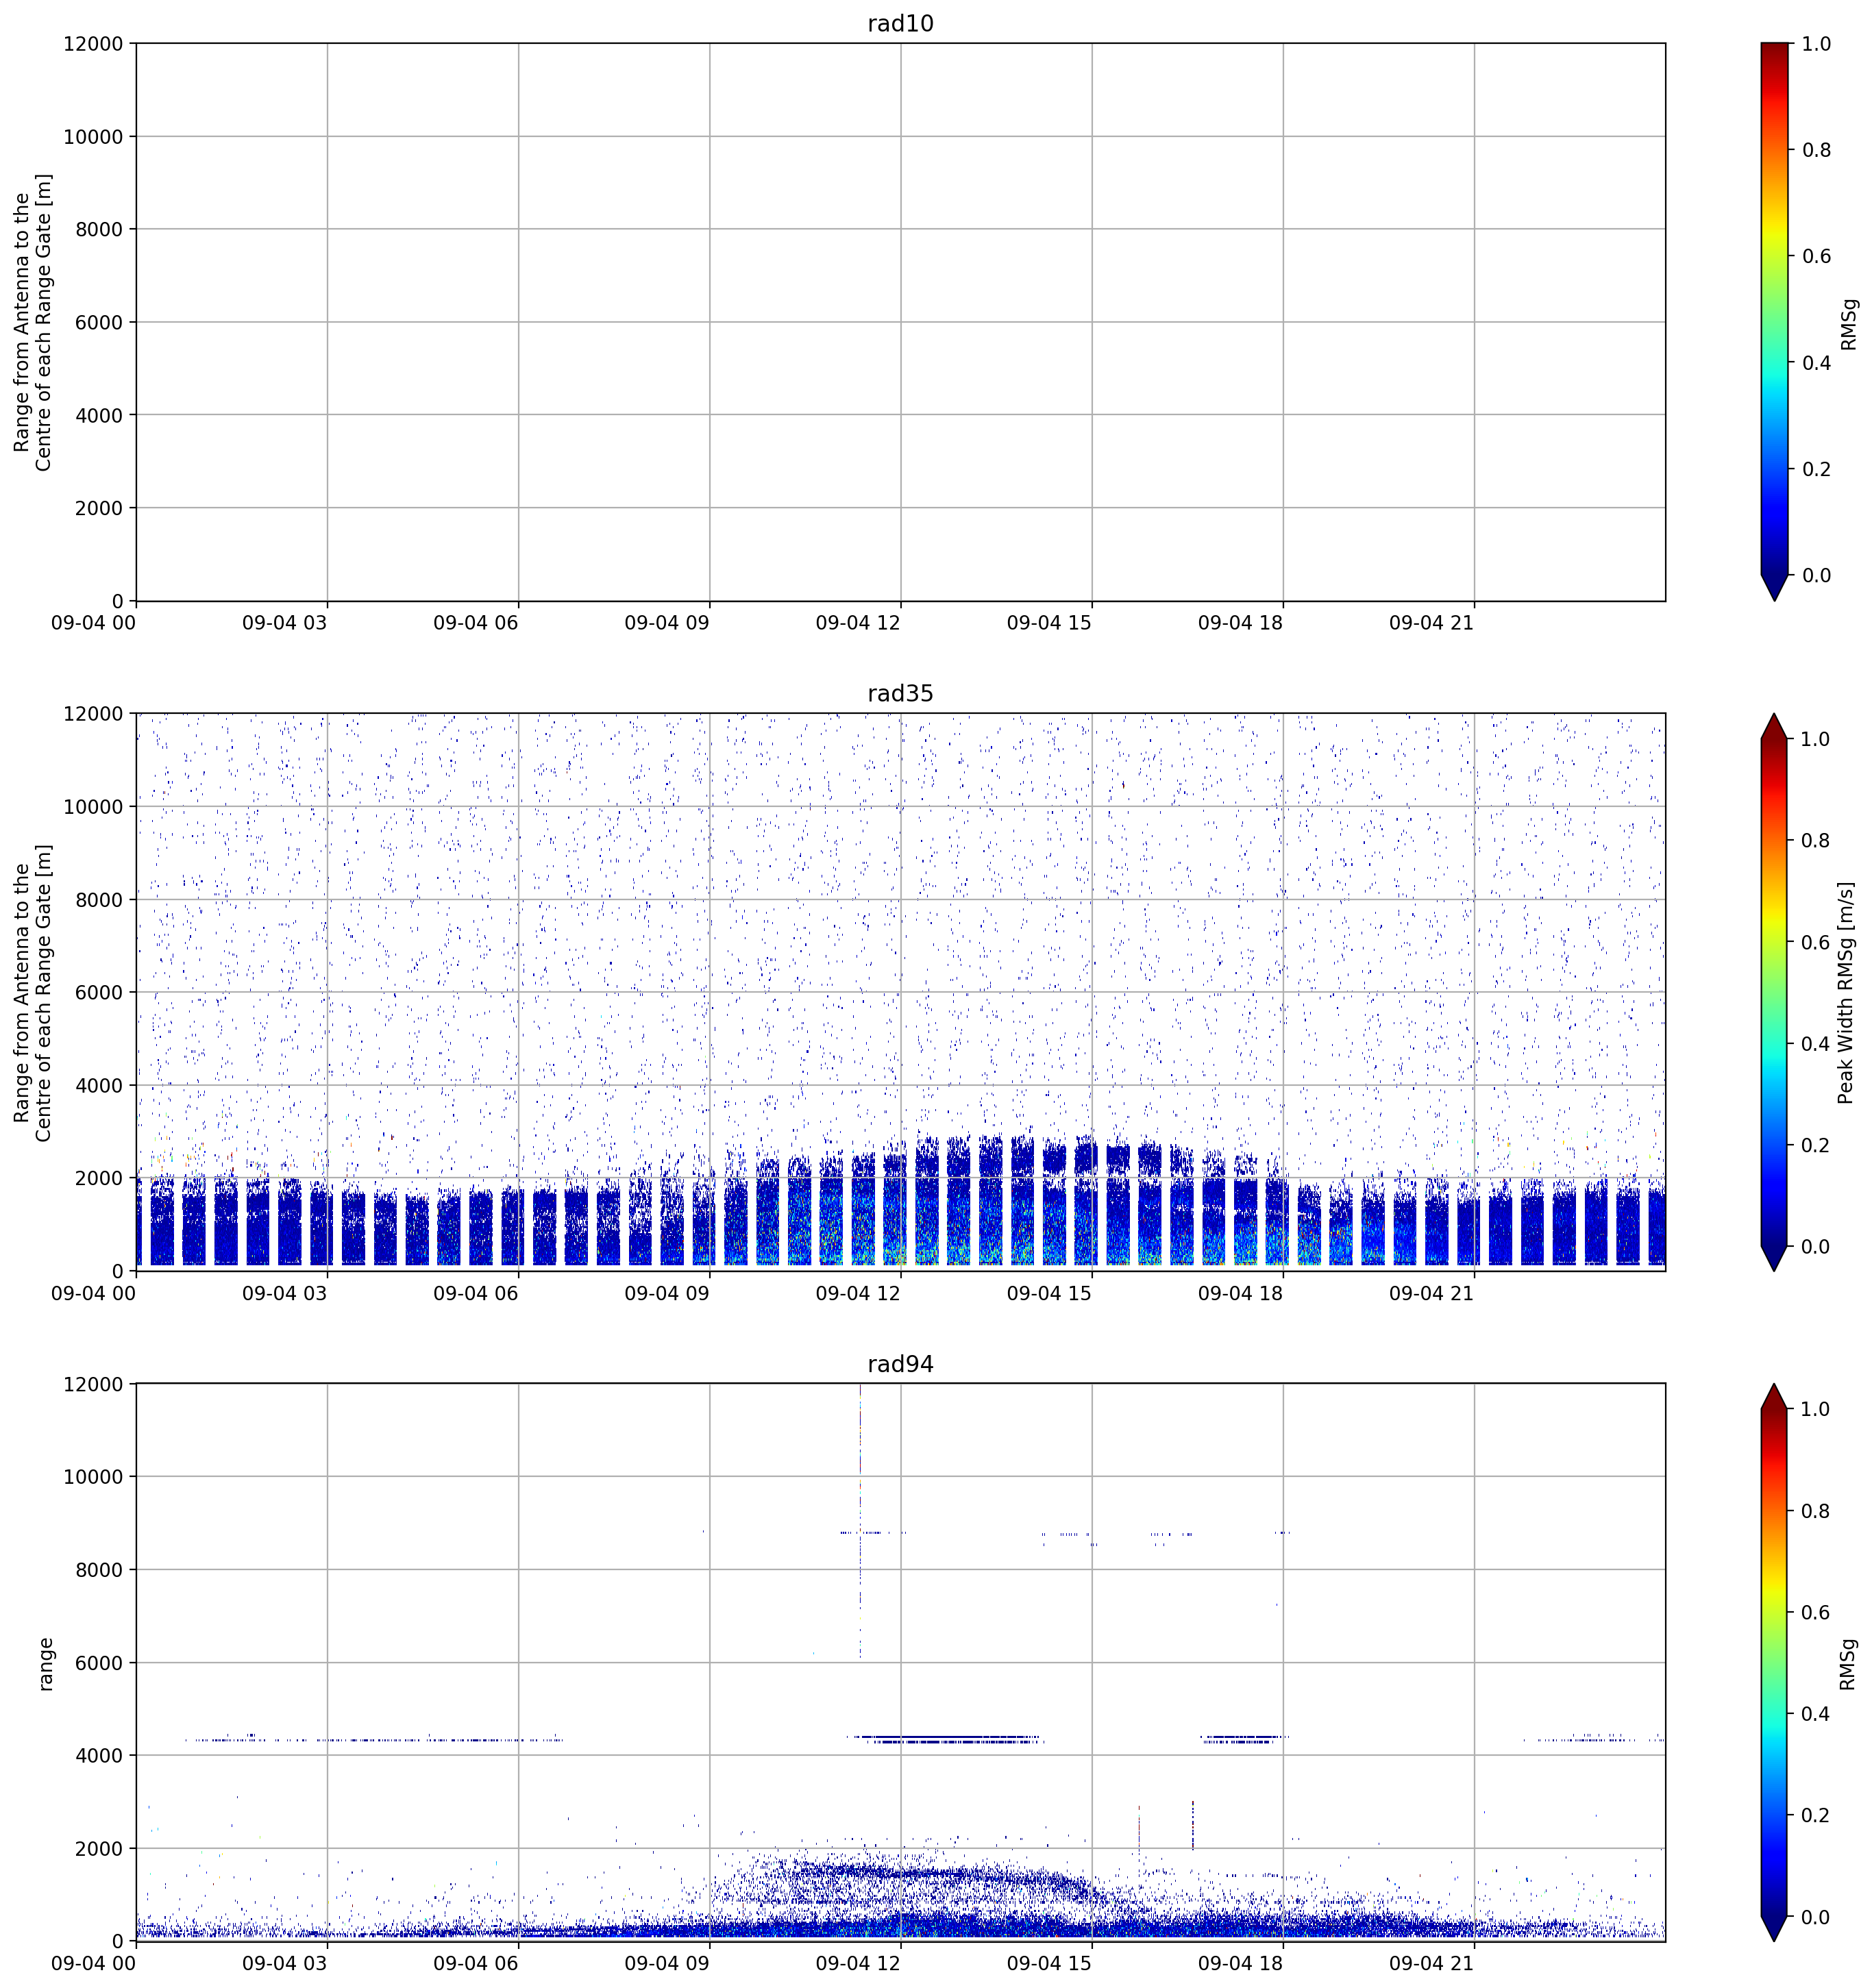Image resolution: width=1872 pixels, height=1988 pixels.
Task: Click the rad10 colorbar gradient
Action: pos(1774,309)
